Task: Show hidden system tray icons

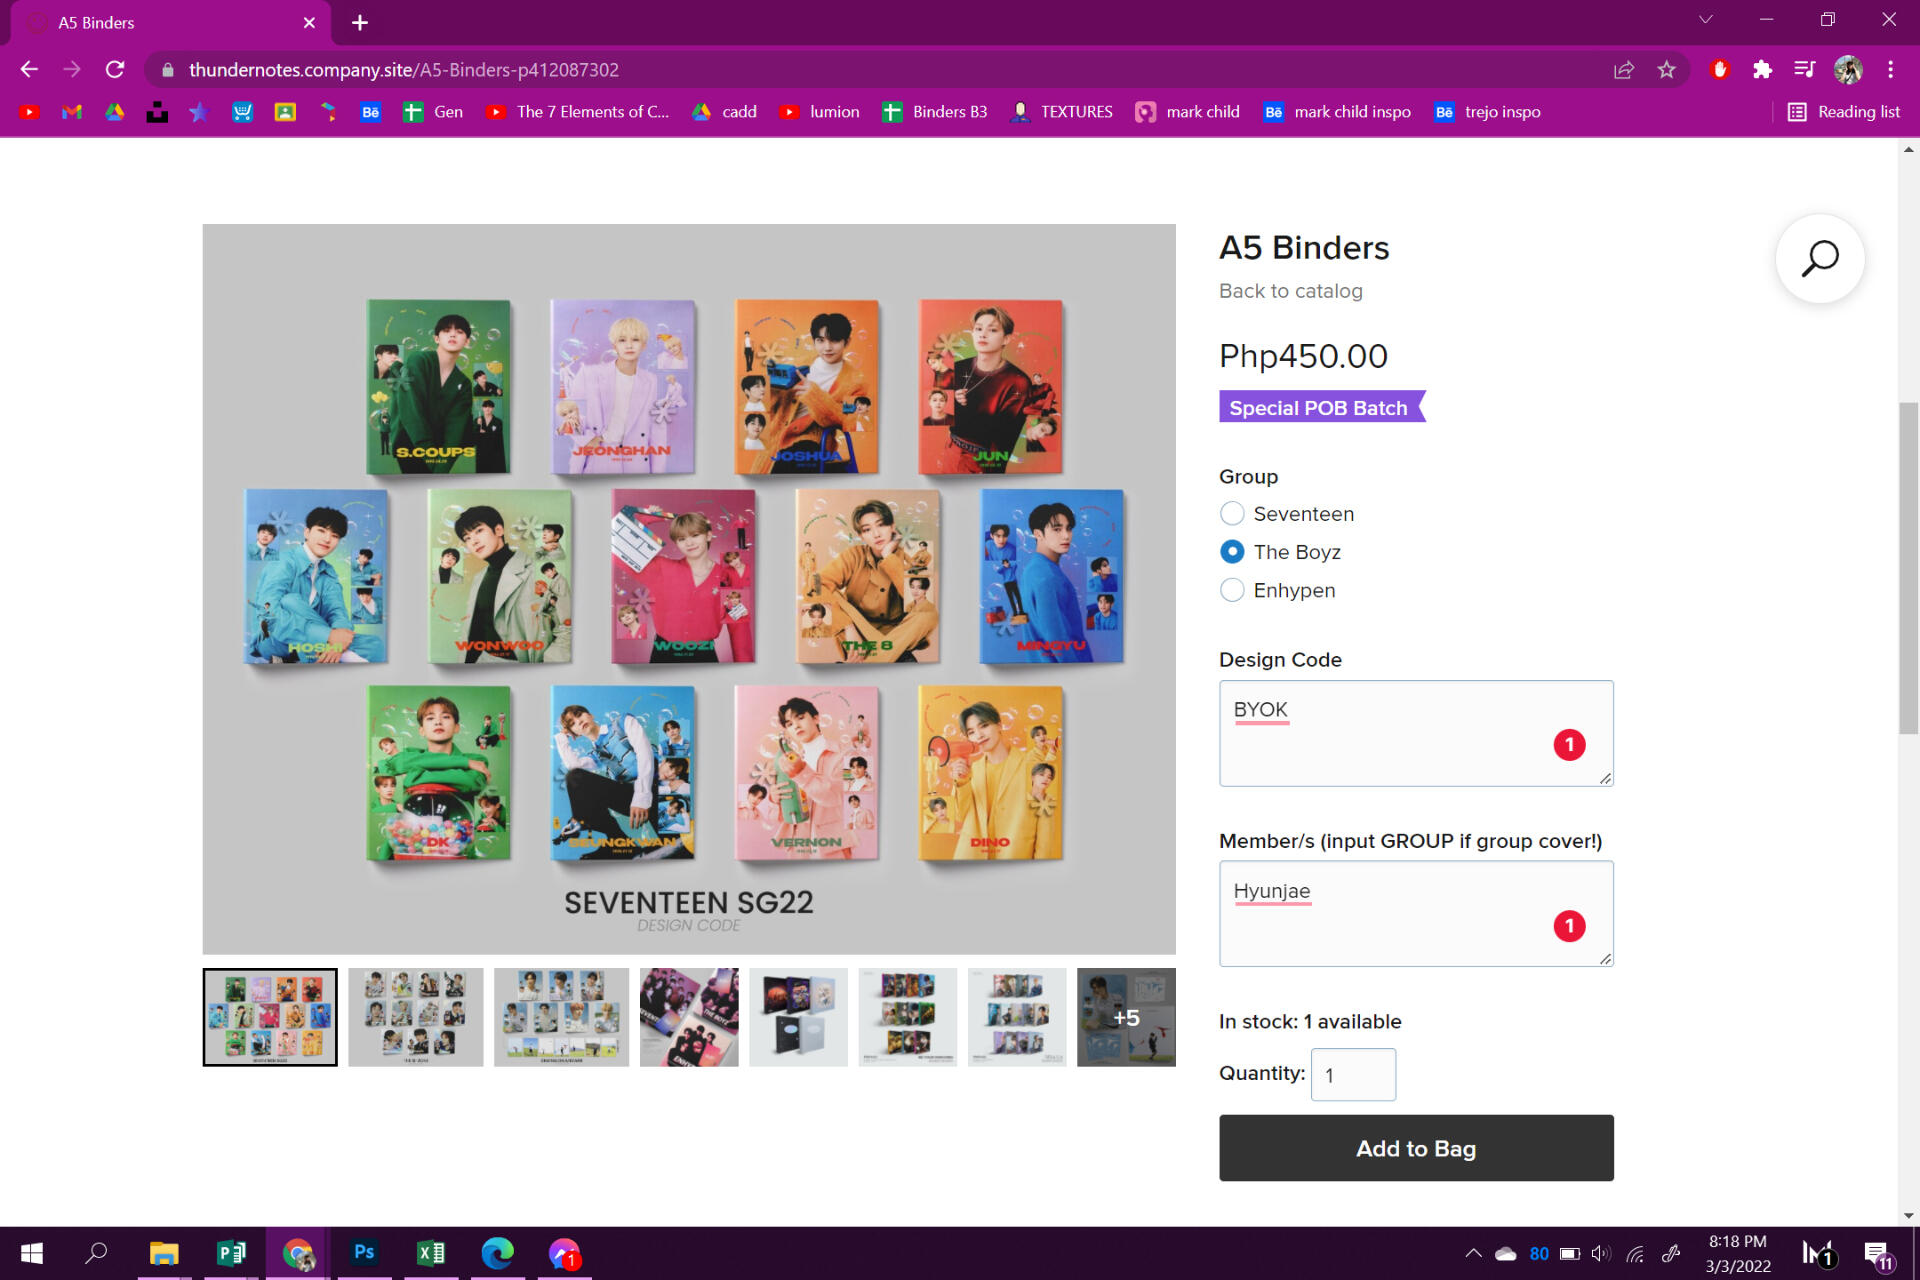Action: (x=1473, y=1254)
